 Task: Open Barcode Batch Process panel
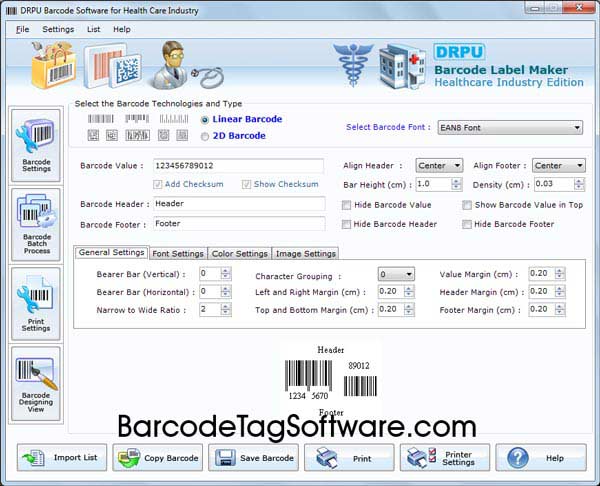36,224
